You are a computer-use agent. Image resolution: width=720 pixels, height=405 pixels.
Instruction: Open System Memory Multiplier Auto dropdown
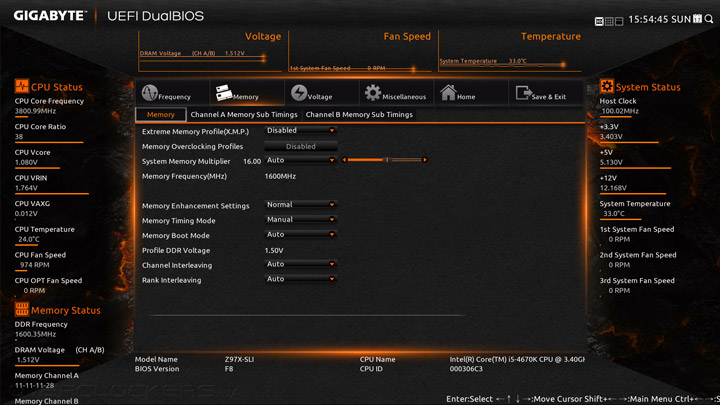[301, 160]
